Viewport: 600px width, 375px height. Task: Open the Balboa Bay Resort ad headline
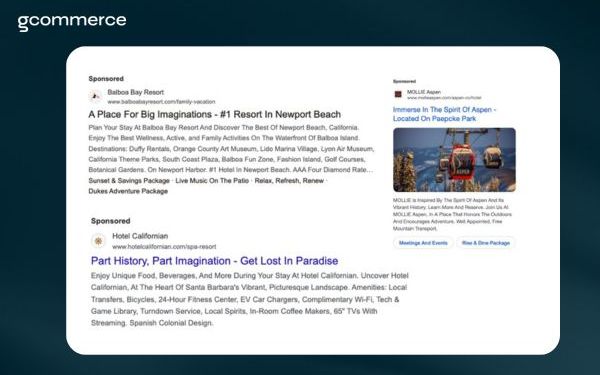tap(214, 114)
